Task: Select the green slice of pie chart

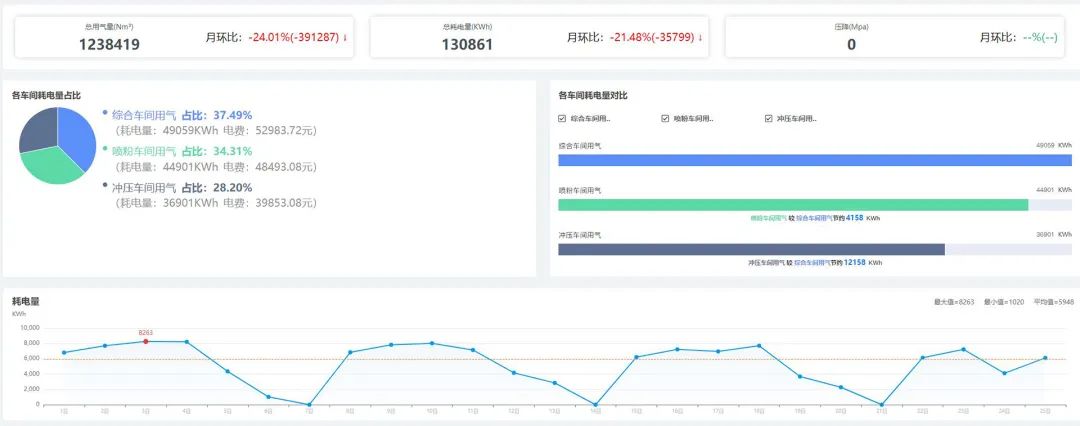Action: point(55,167)
